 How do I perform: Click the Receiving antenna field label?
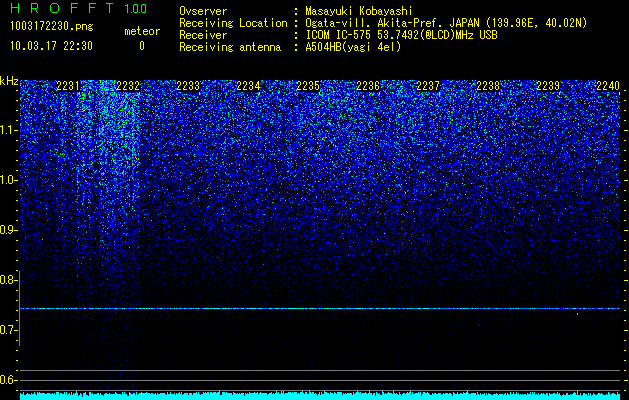pos(230,47)
